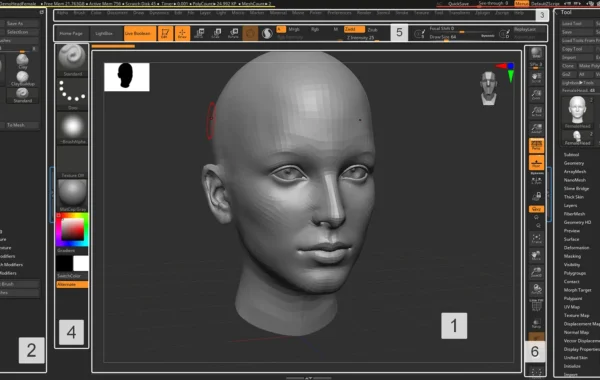Screen dimensions: 600x380
Task: Select the Scale transform icon
Action: pos(216,33)
